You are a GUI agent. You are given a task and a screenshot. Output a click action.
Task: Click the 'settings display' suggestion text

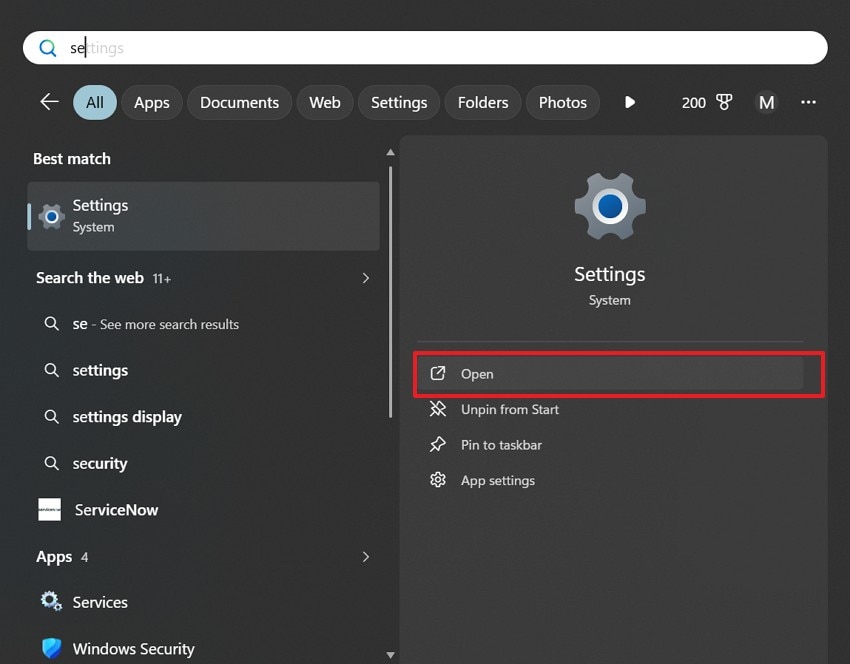tap(127, 417)
